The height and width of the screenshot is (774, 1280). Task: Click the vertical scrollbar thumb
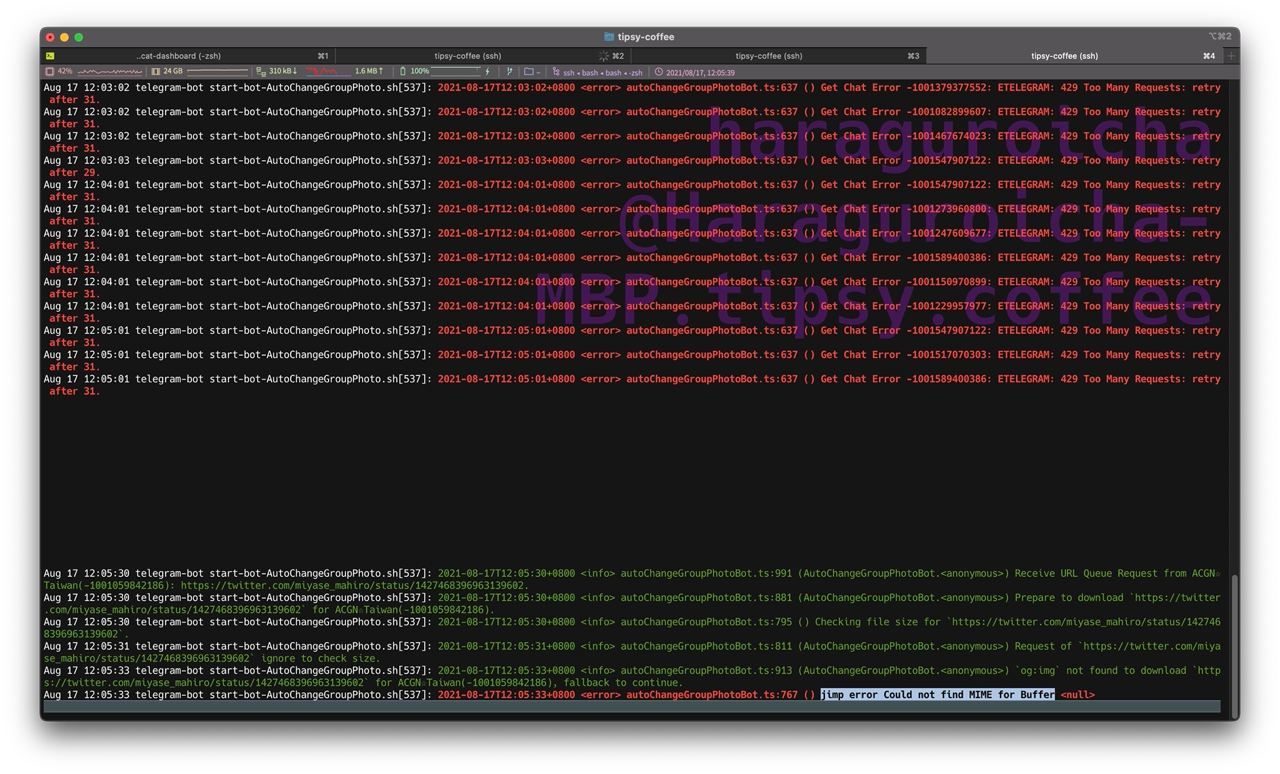click(x=1234, y=636)
